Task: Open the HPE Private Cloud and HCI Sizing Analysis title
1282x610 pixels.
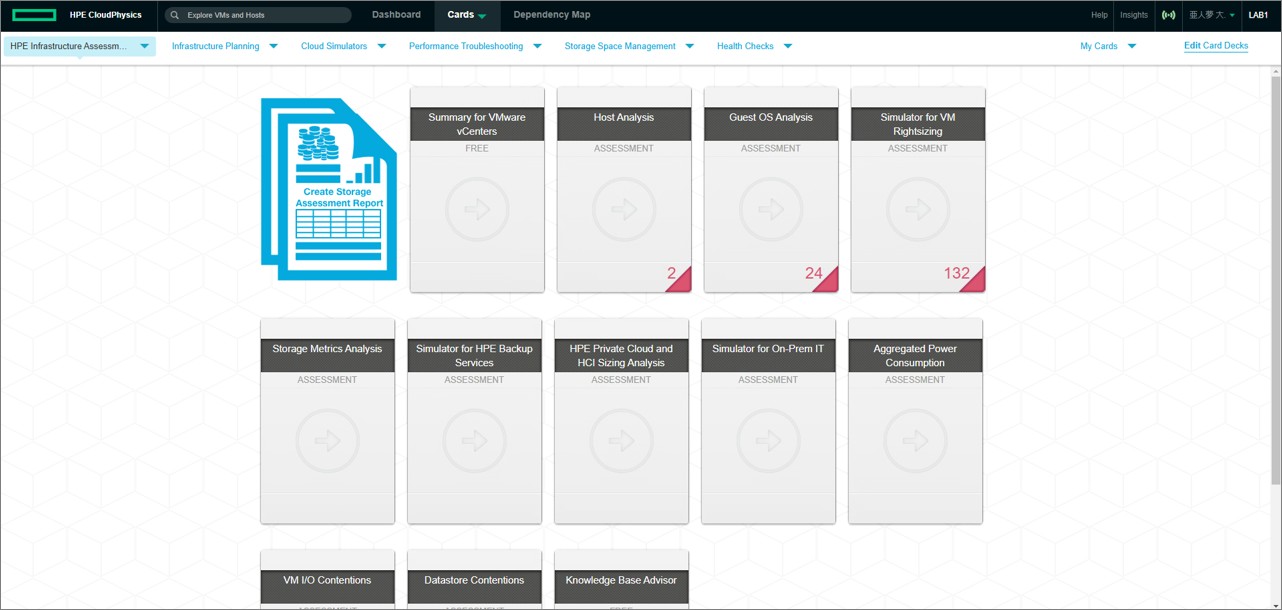Action: pos(622,355)
